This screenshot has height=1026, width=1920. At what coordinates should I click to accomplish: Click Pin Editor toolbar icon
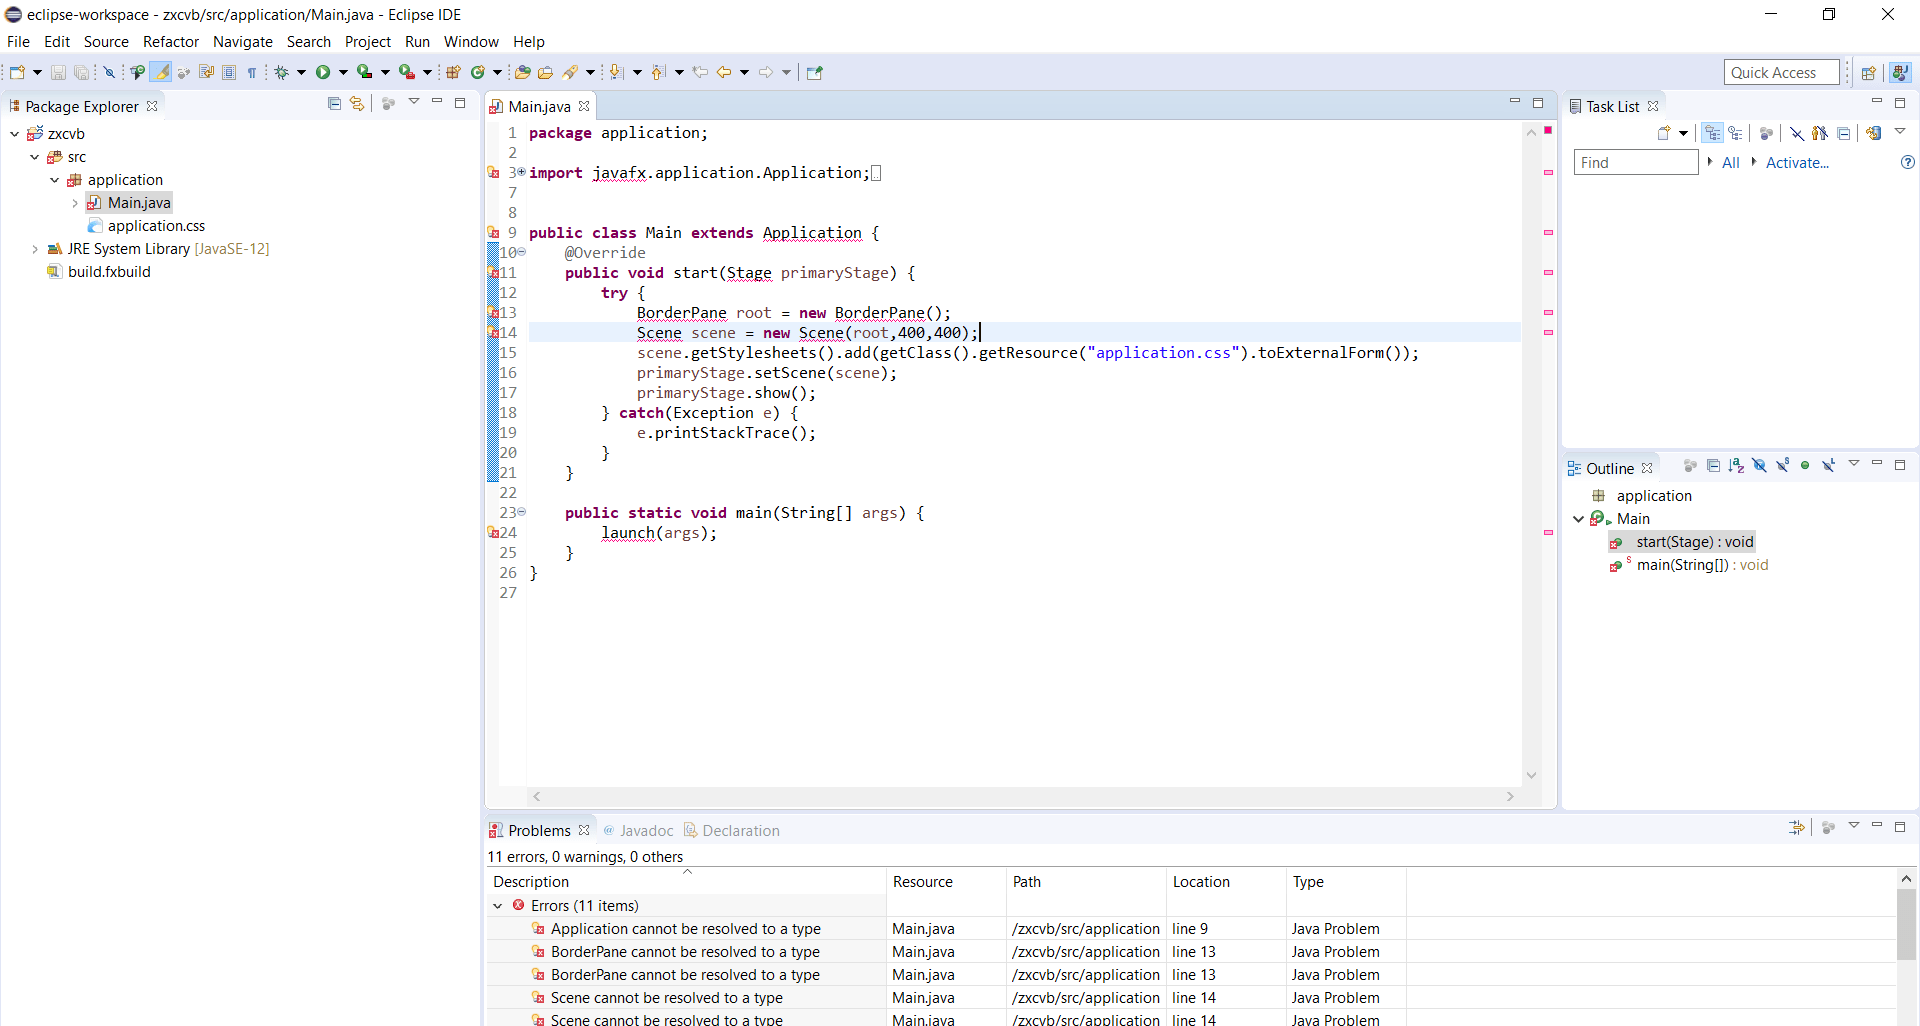point(814,72)
